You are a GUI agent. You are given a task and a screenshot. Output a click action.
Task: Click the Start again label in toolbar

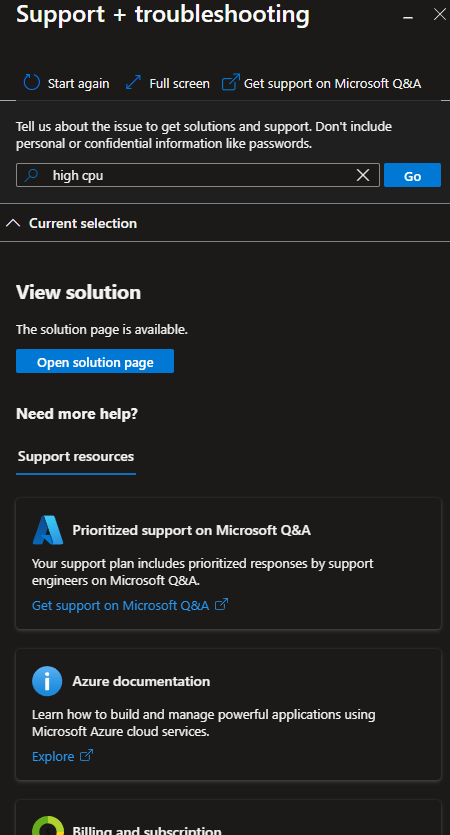pyautogui.click(x=78, y=84)
